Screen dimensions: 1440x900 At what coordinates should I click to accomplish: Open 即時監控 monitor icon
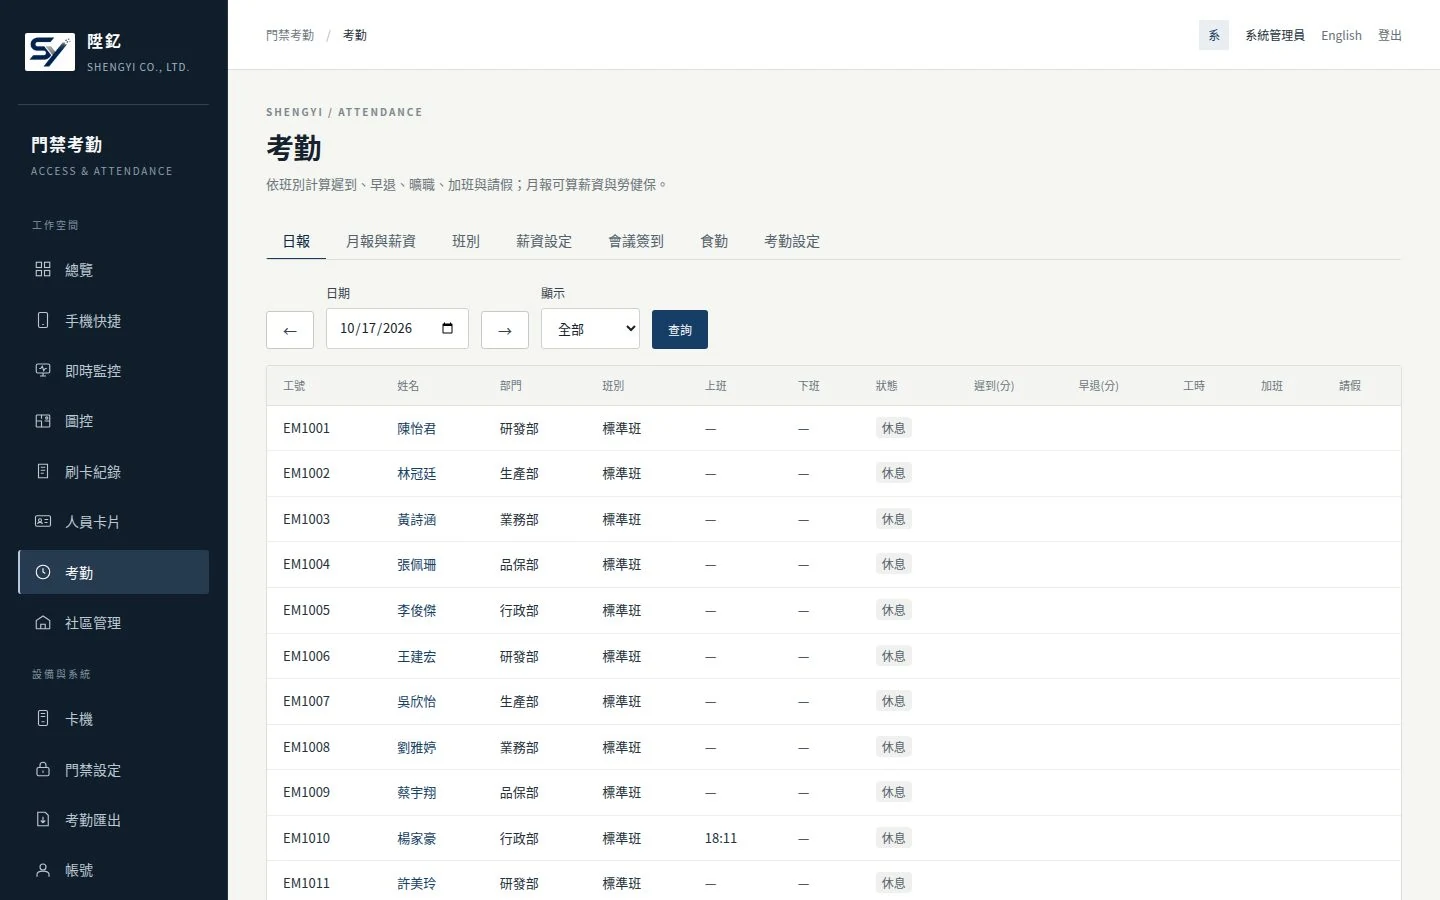(x=43, y=370)
